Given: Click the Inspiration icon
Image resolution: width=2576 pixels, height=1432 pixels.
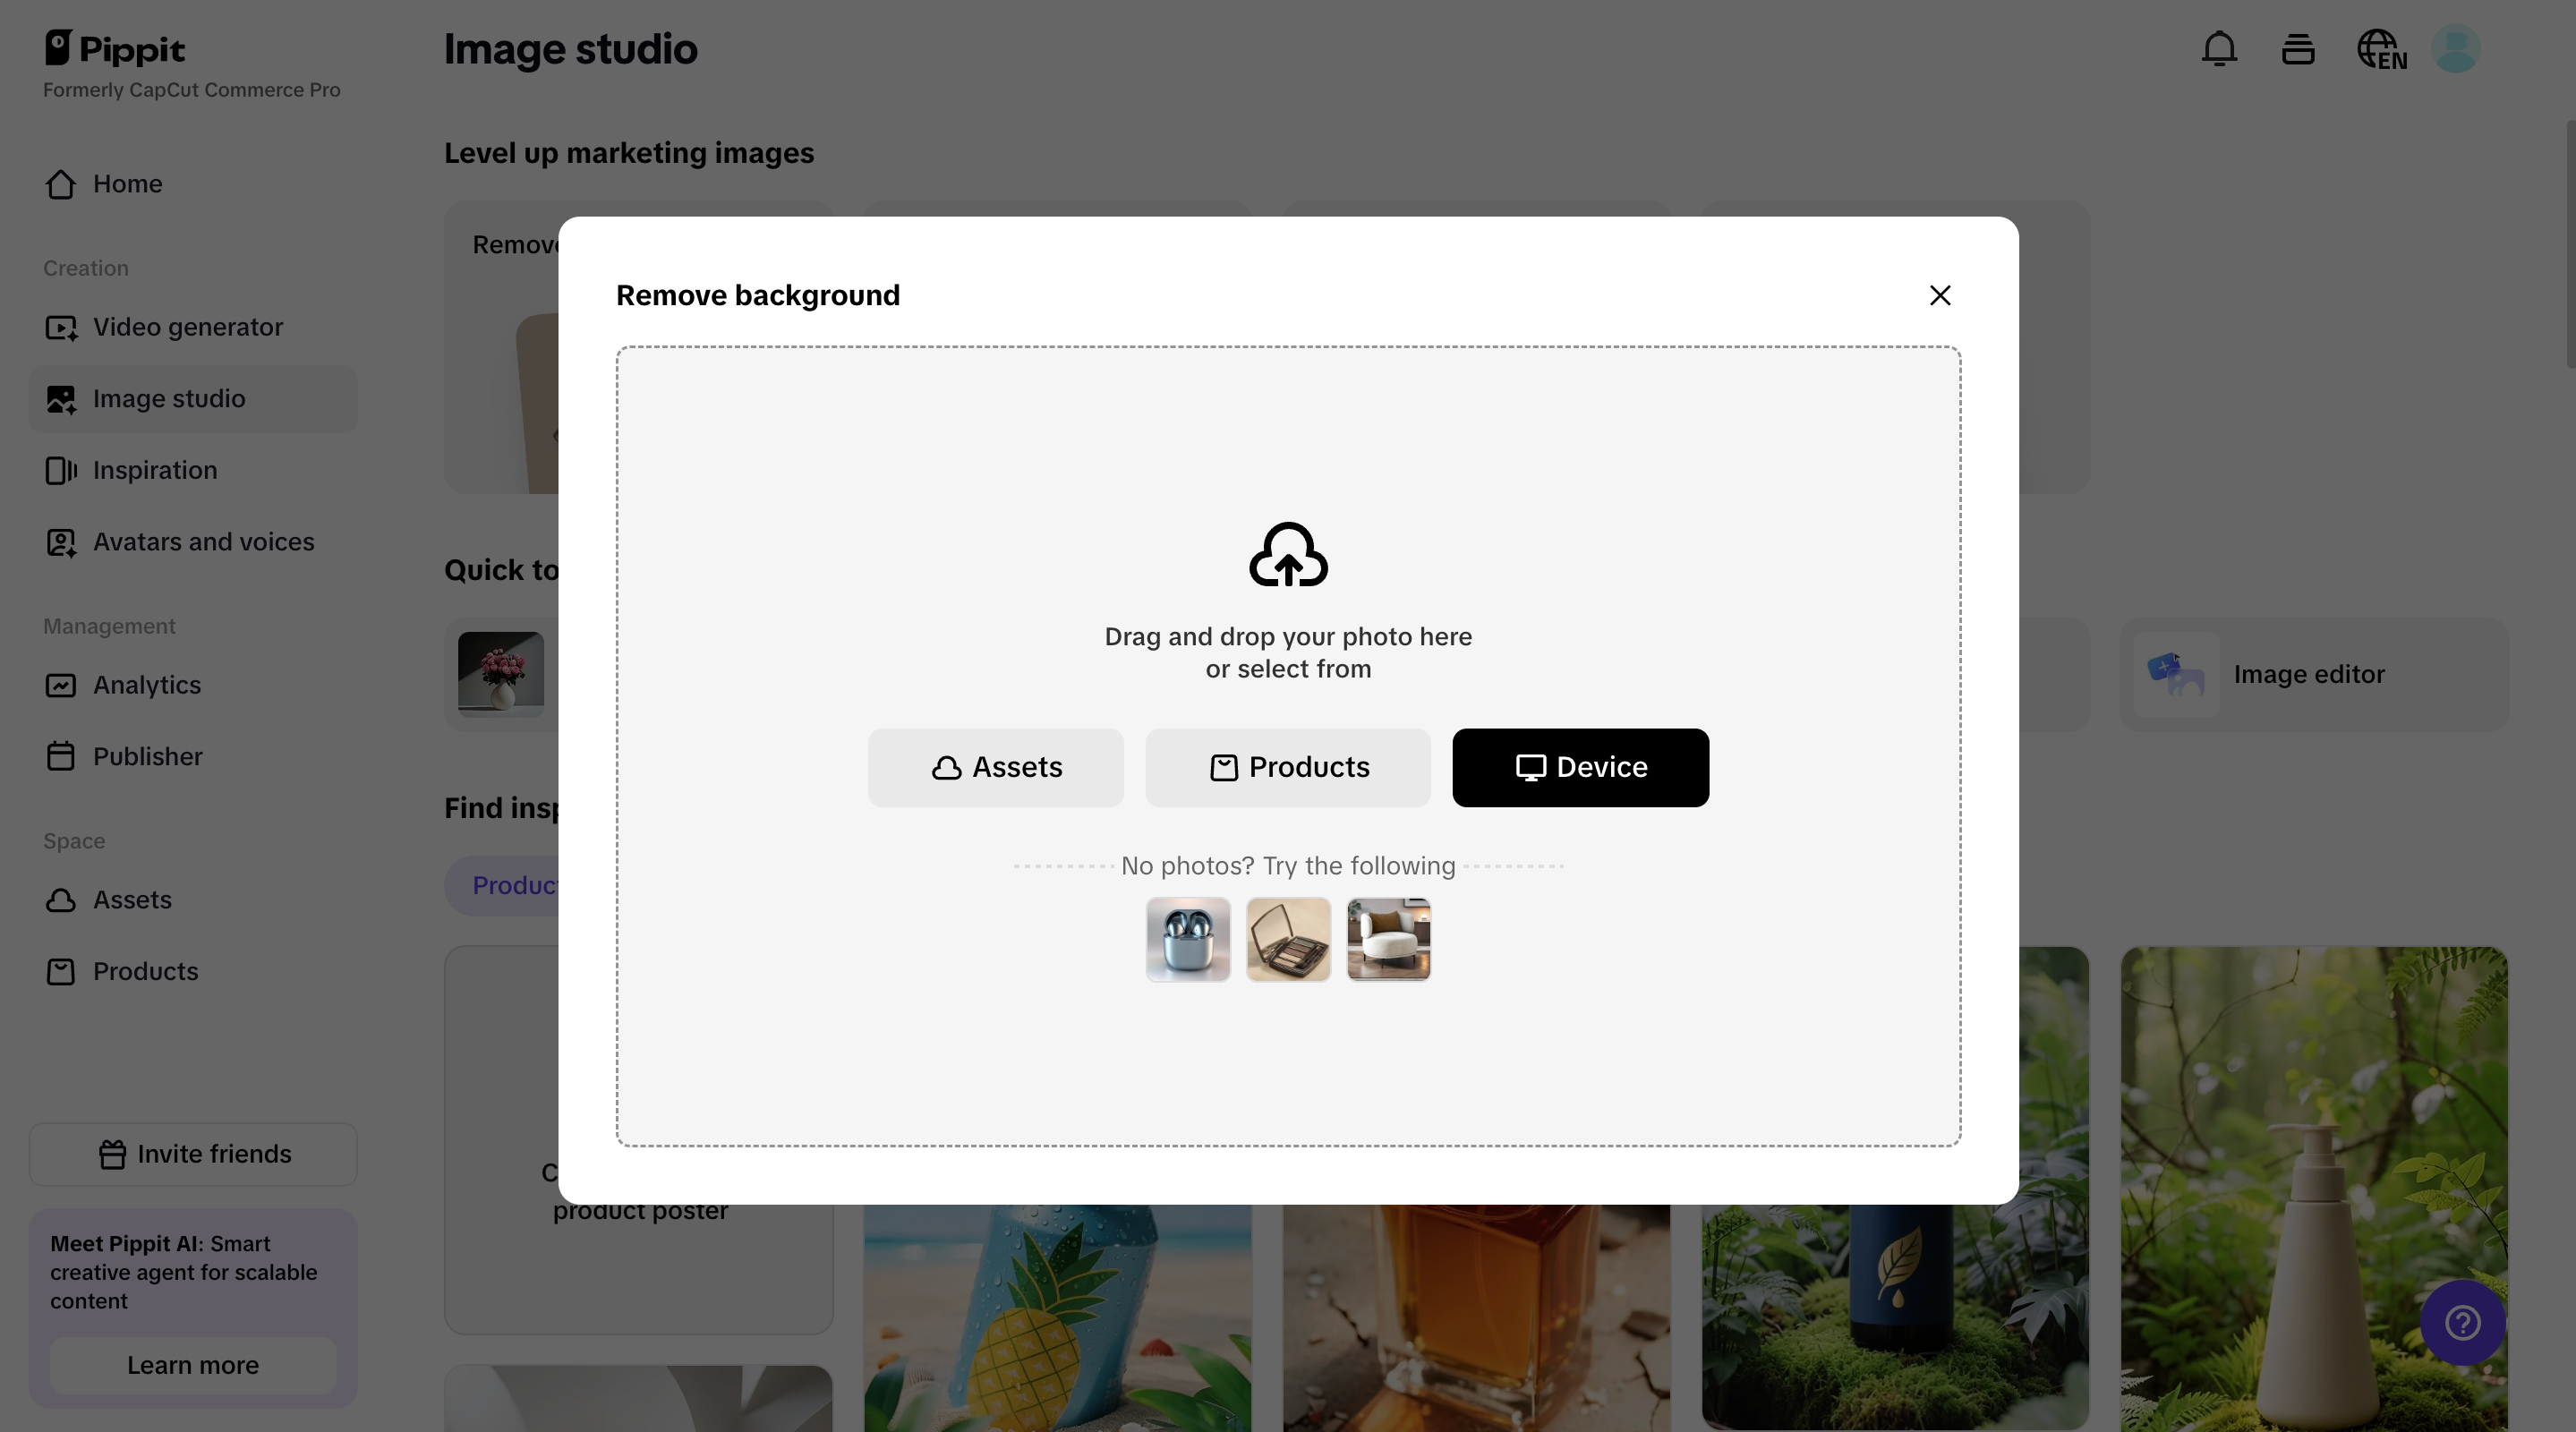Looking at the screenshot, I should click(61, 470).
